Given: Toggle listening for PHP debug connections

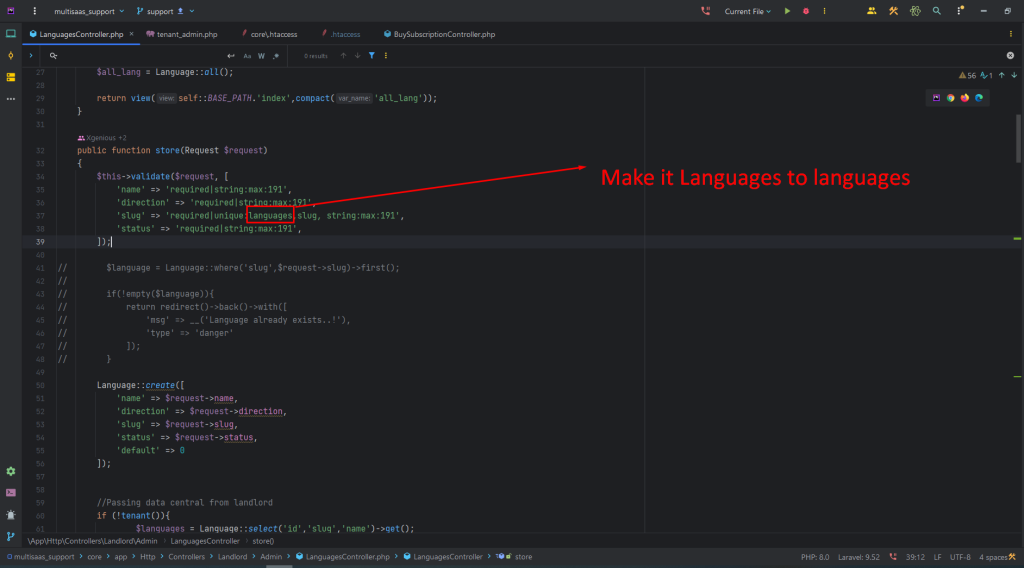Looking at the screenshot, I should click(705, 11).
